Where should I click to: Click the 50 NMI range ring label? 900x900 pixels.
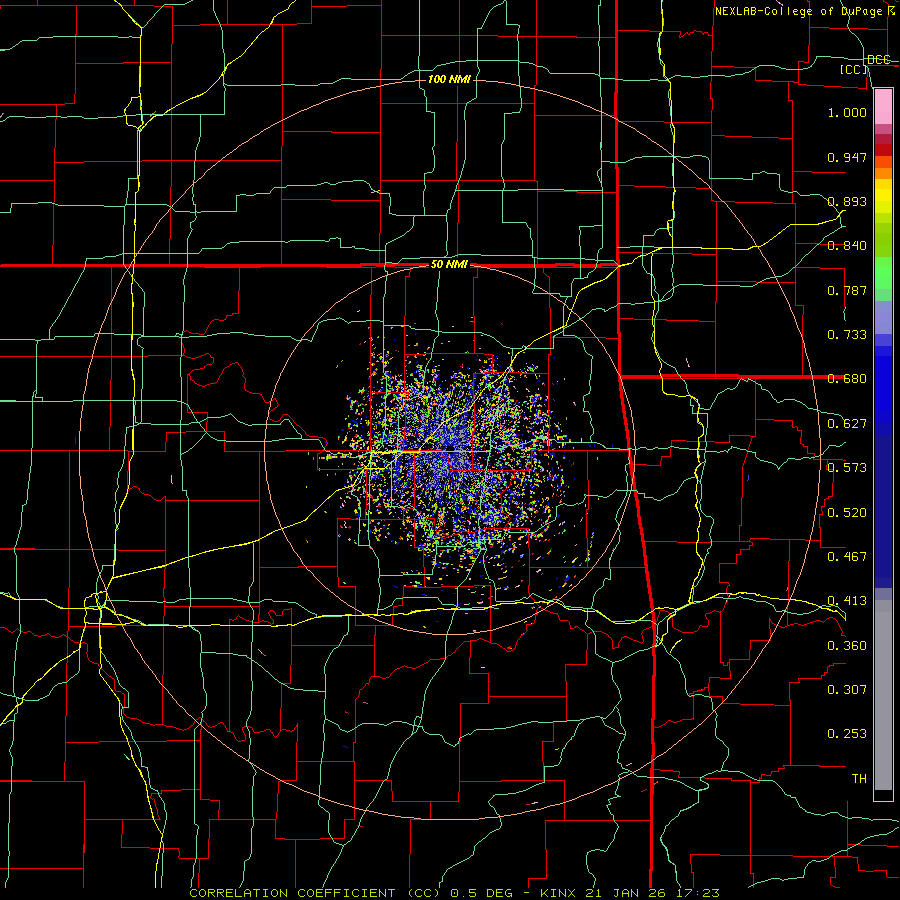click(449, 265)
